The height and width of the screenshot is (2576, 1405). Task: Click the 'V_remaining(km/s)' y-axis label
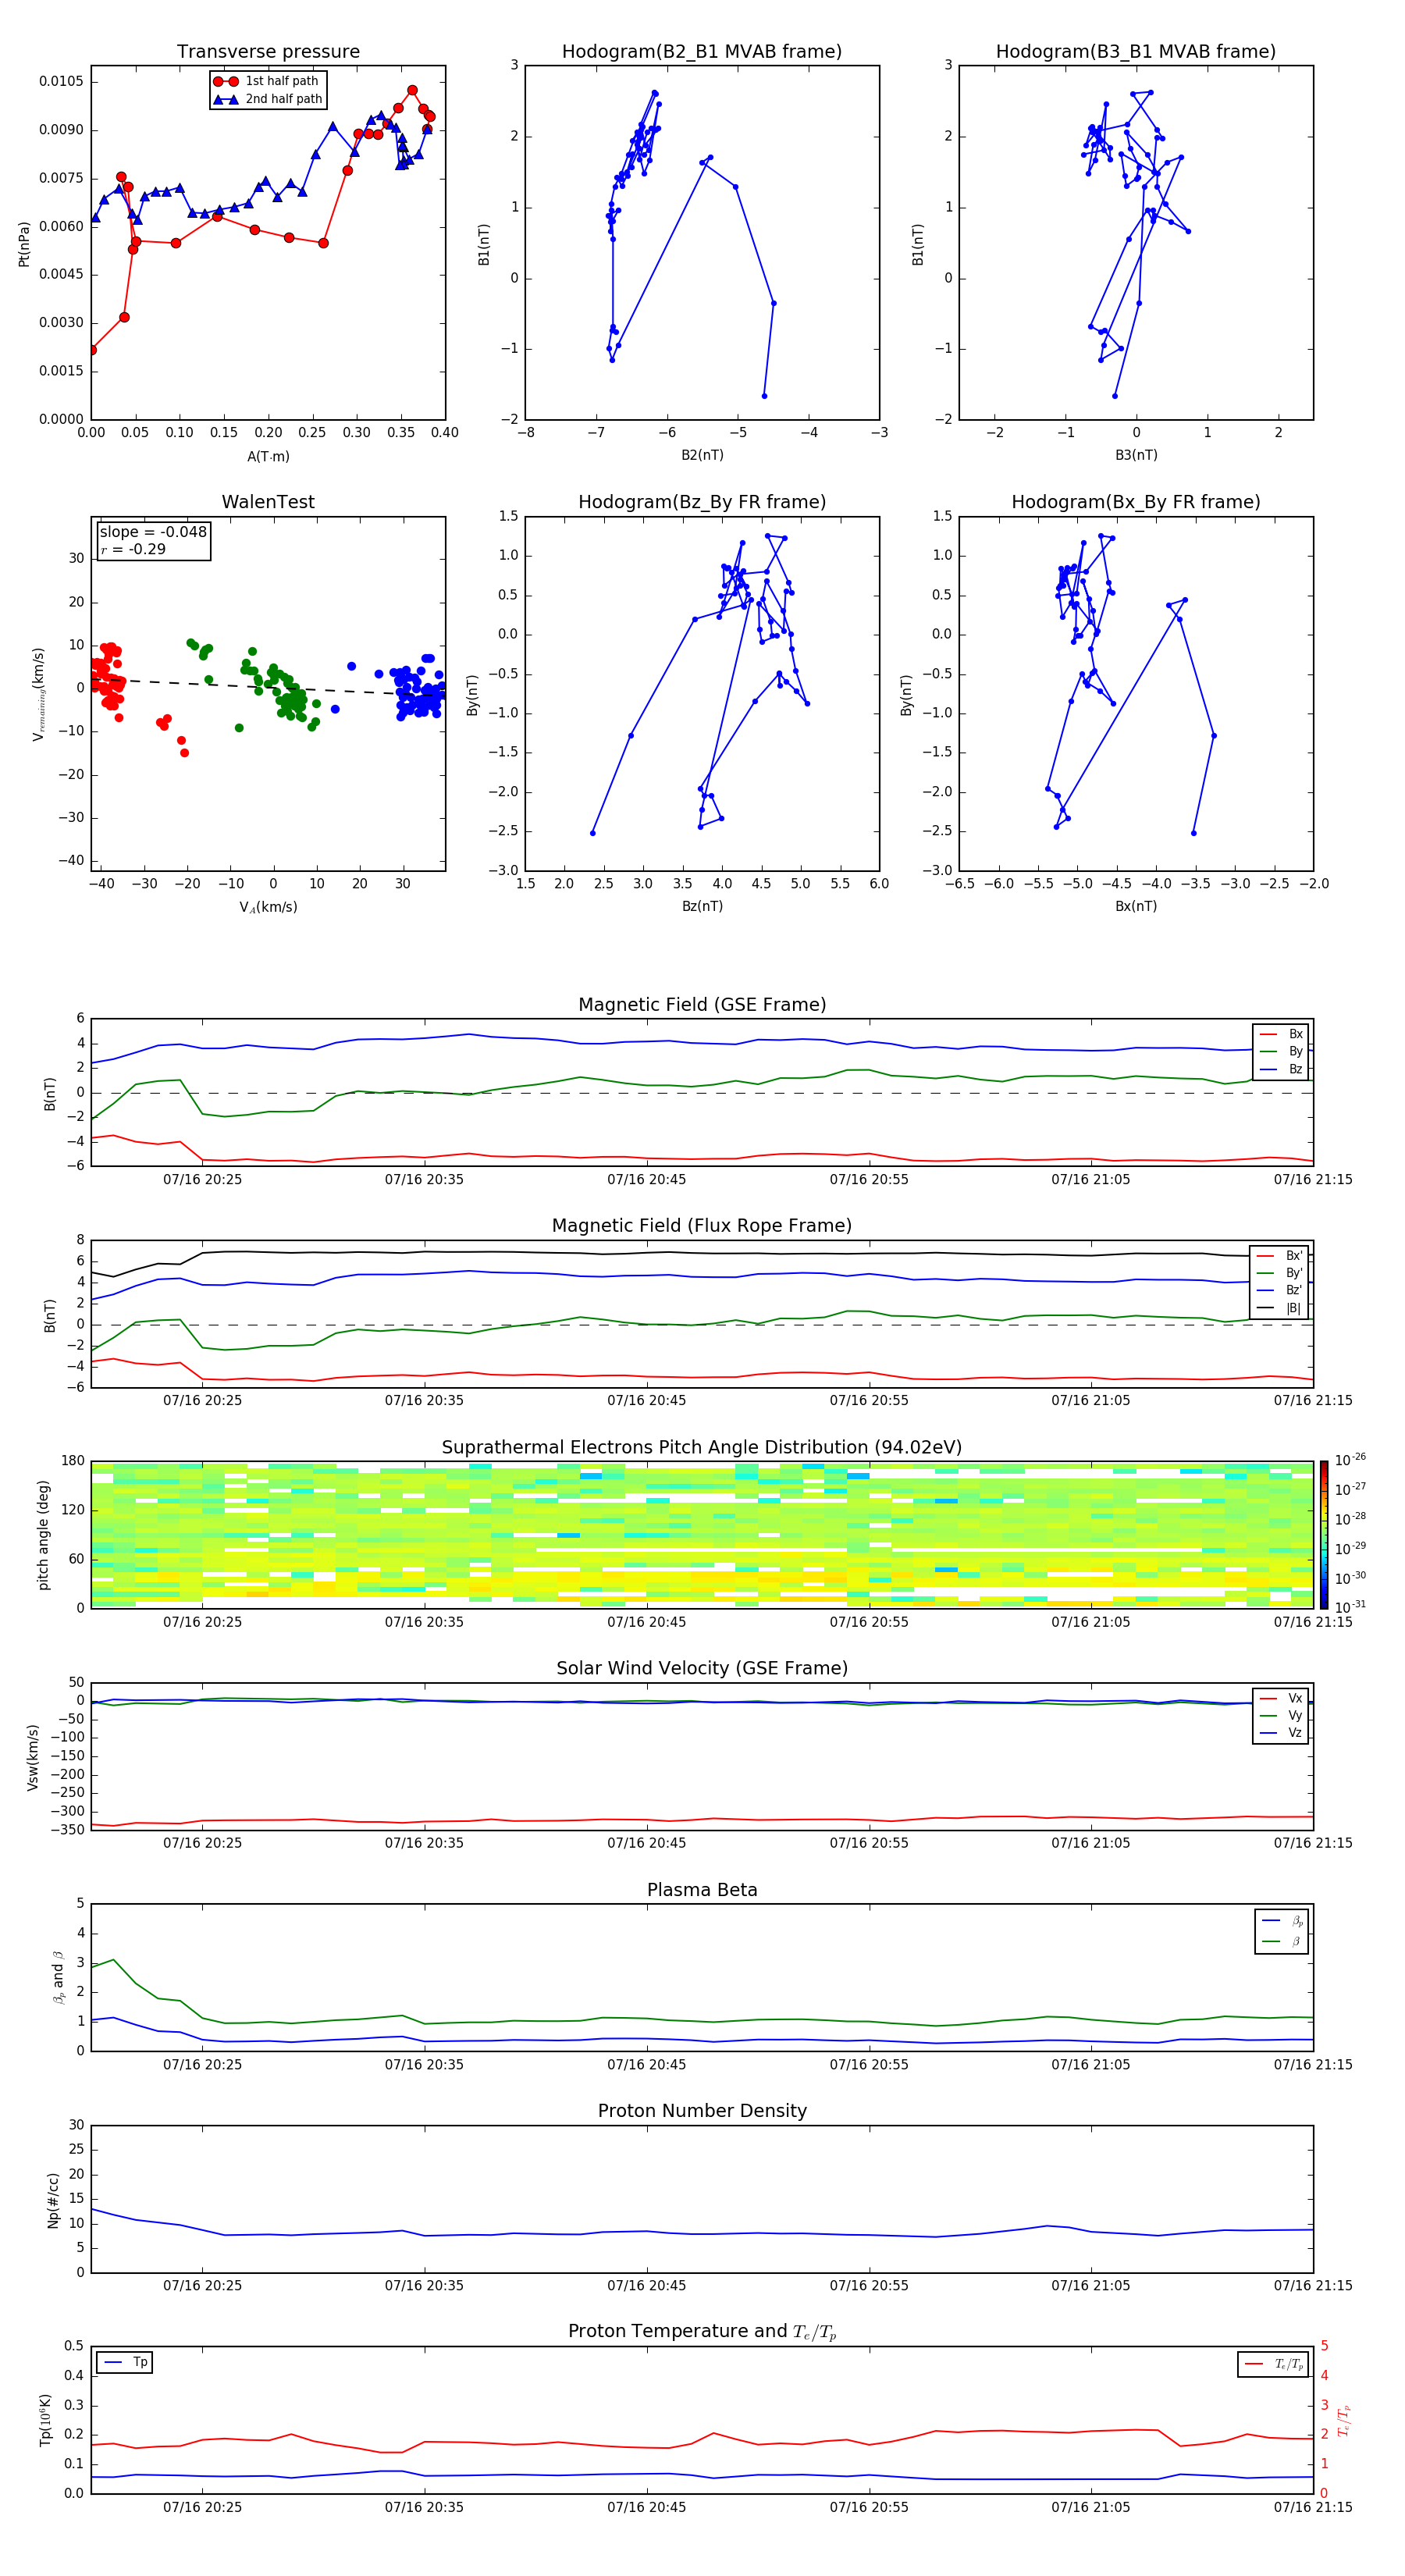click(x=38, y=694)
